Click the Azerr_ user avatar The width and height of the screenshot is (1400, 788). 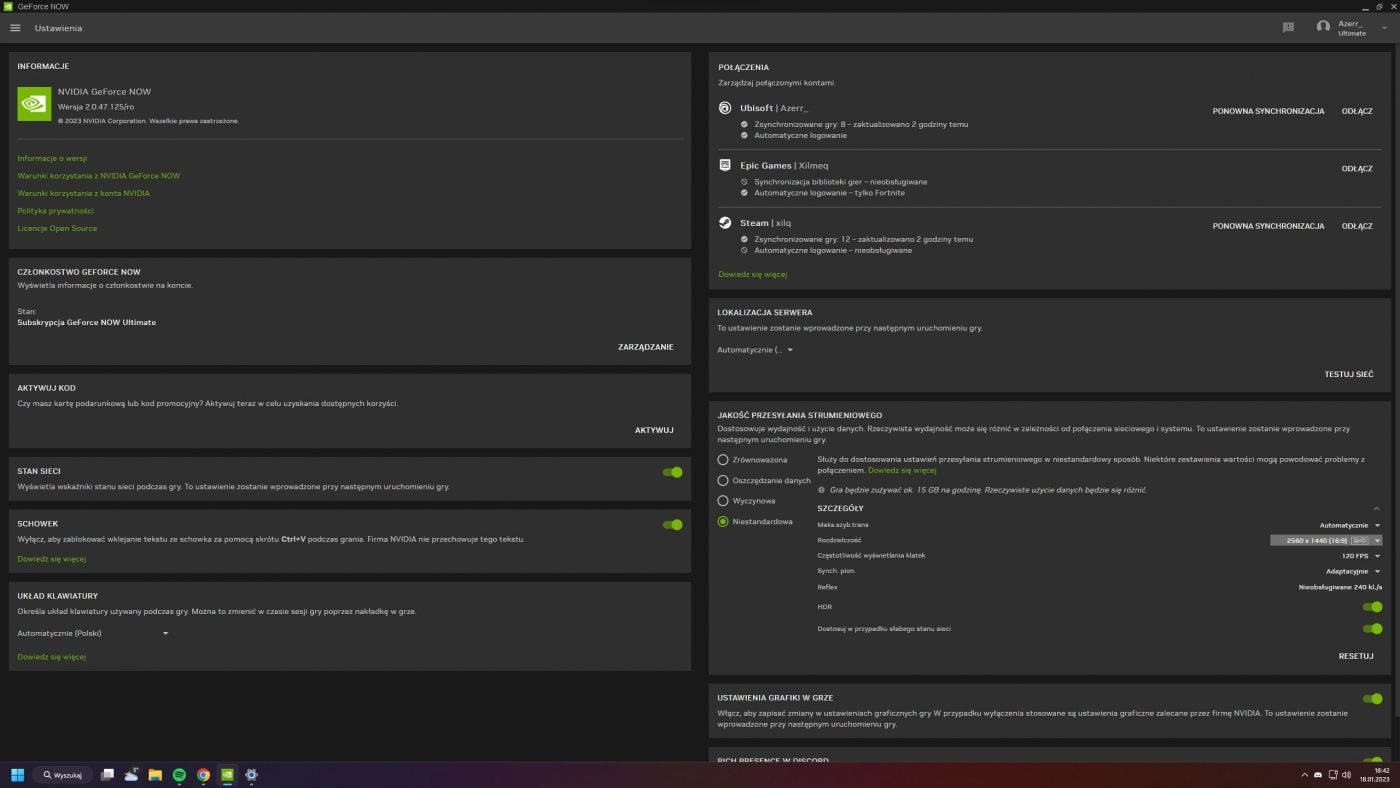tap(1323, 28)
